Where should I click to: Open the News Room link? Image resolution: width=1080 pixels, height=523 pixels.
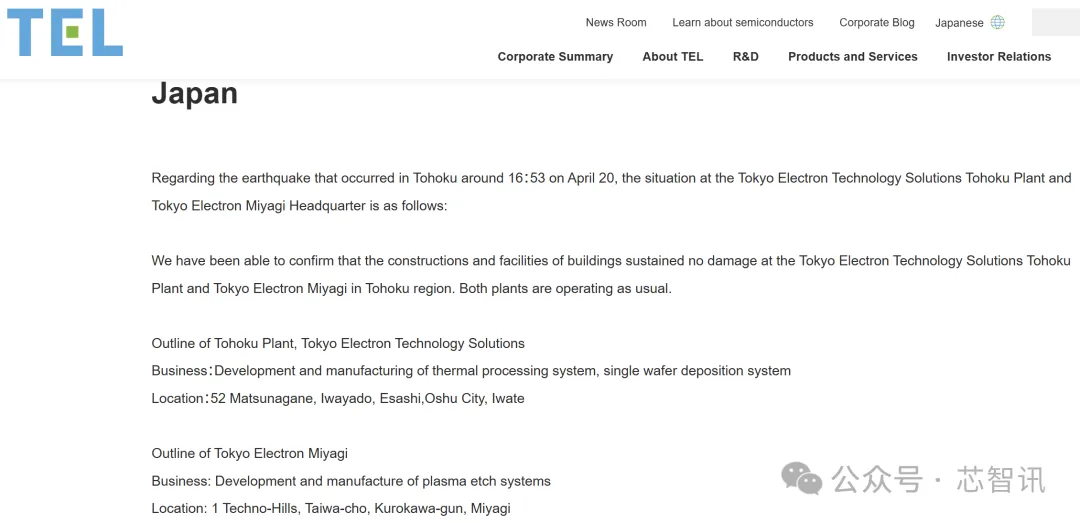[x=616, y=22]
